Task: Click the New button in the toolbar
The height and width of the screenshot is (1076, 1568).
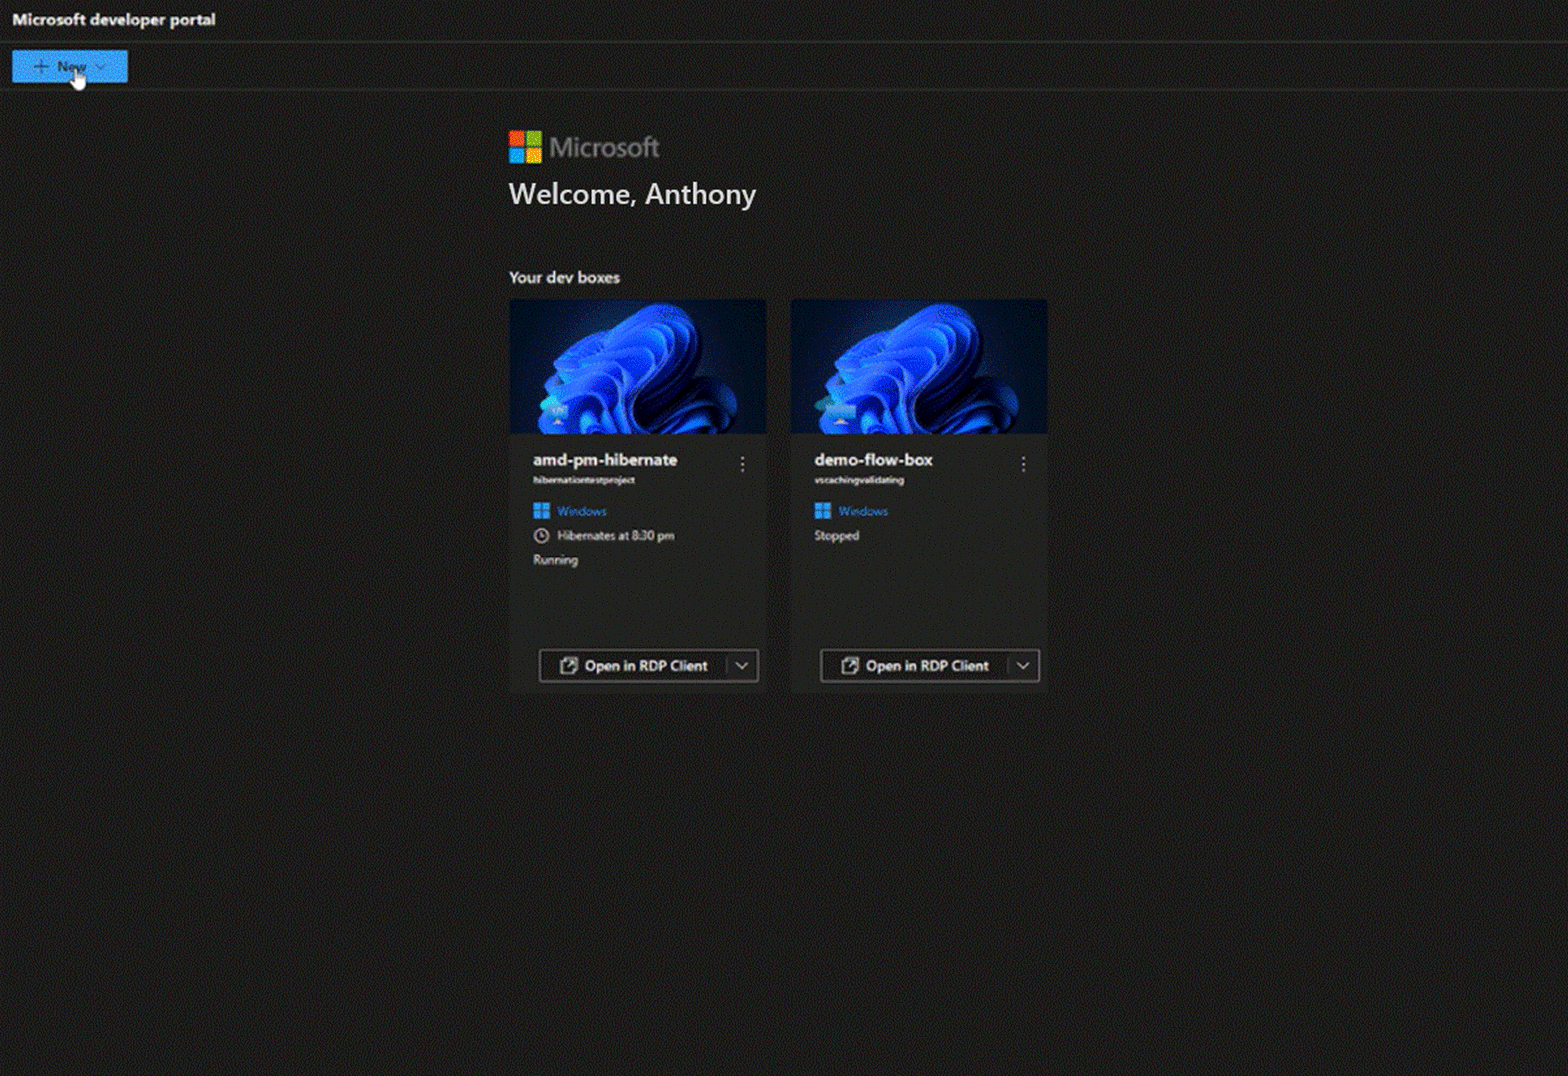Action: click(60, 67)
